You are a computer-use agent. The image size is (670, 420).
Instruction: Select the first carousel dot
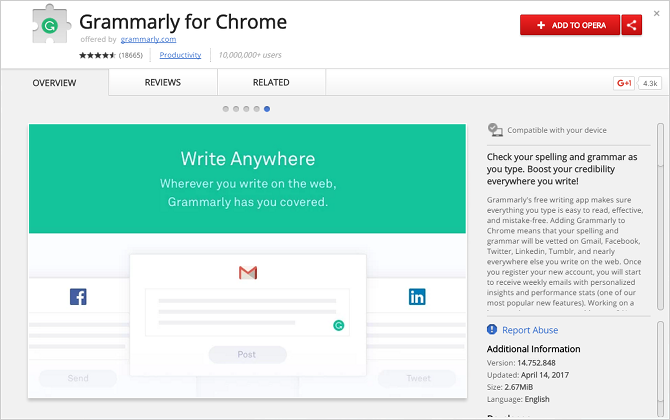click(x=226, y=109)
